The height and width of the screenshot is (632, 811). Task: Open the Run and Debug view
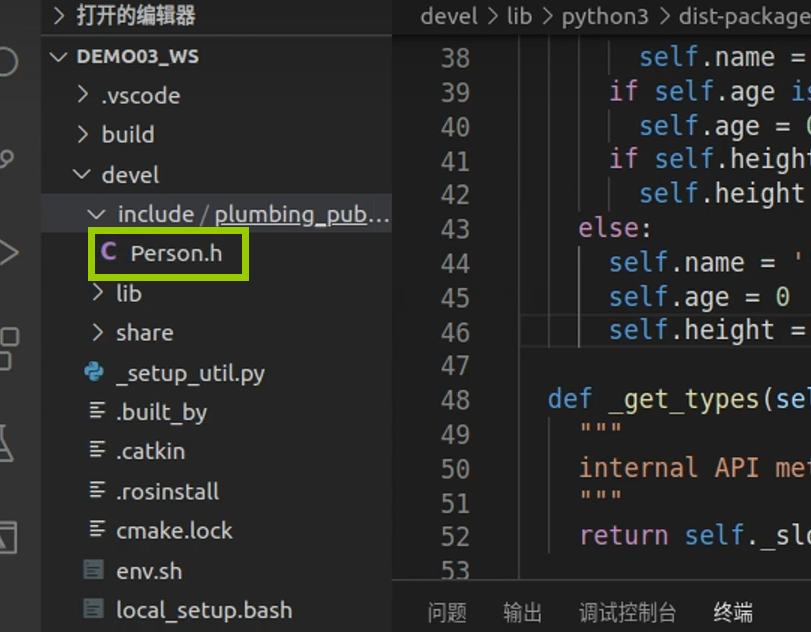[8, 252]
